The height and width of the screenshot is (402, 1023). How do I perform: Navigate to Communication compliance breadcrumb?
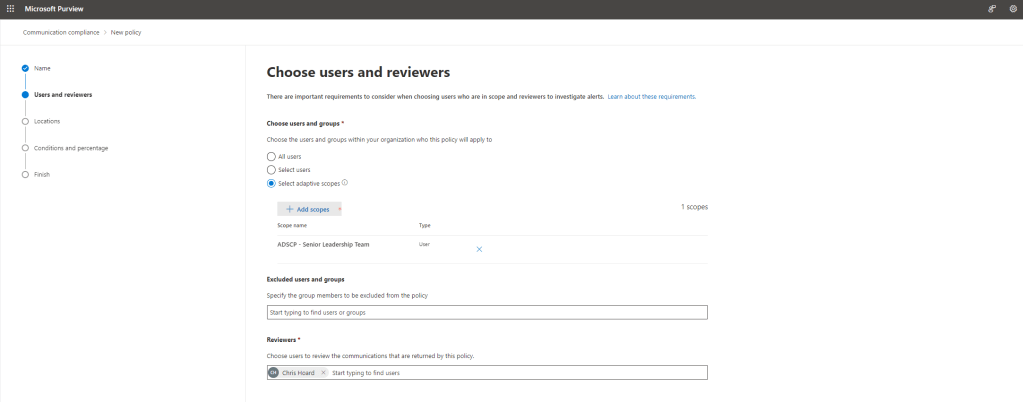pyautogui.click(x=61, y=32)
